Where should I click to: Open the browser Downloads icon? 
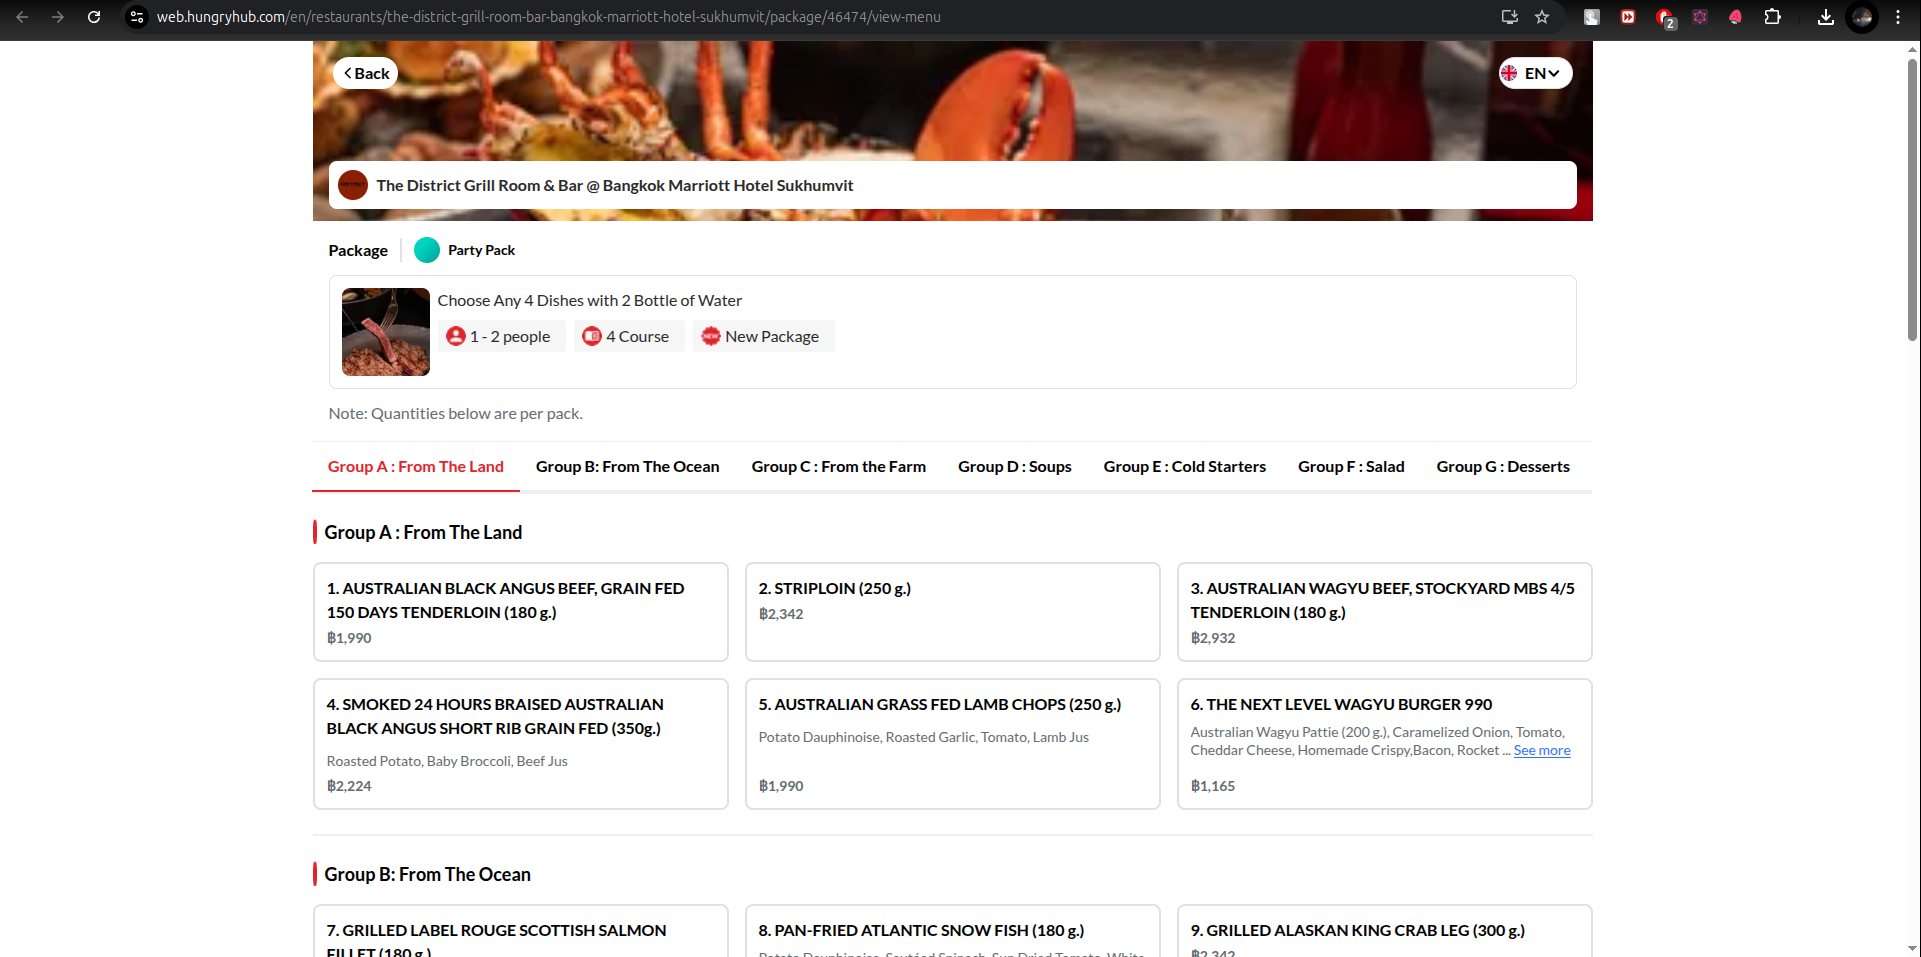point(1825,17)
